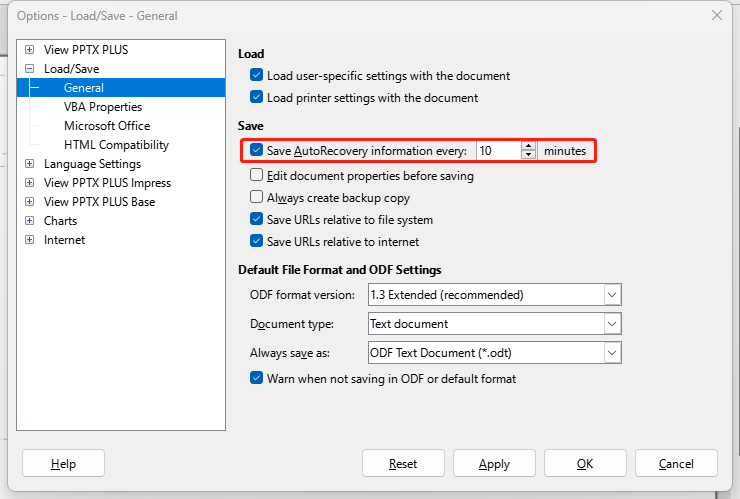Collapse the Load/Save tree node

29,68
